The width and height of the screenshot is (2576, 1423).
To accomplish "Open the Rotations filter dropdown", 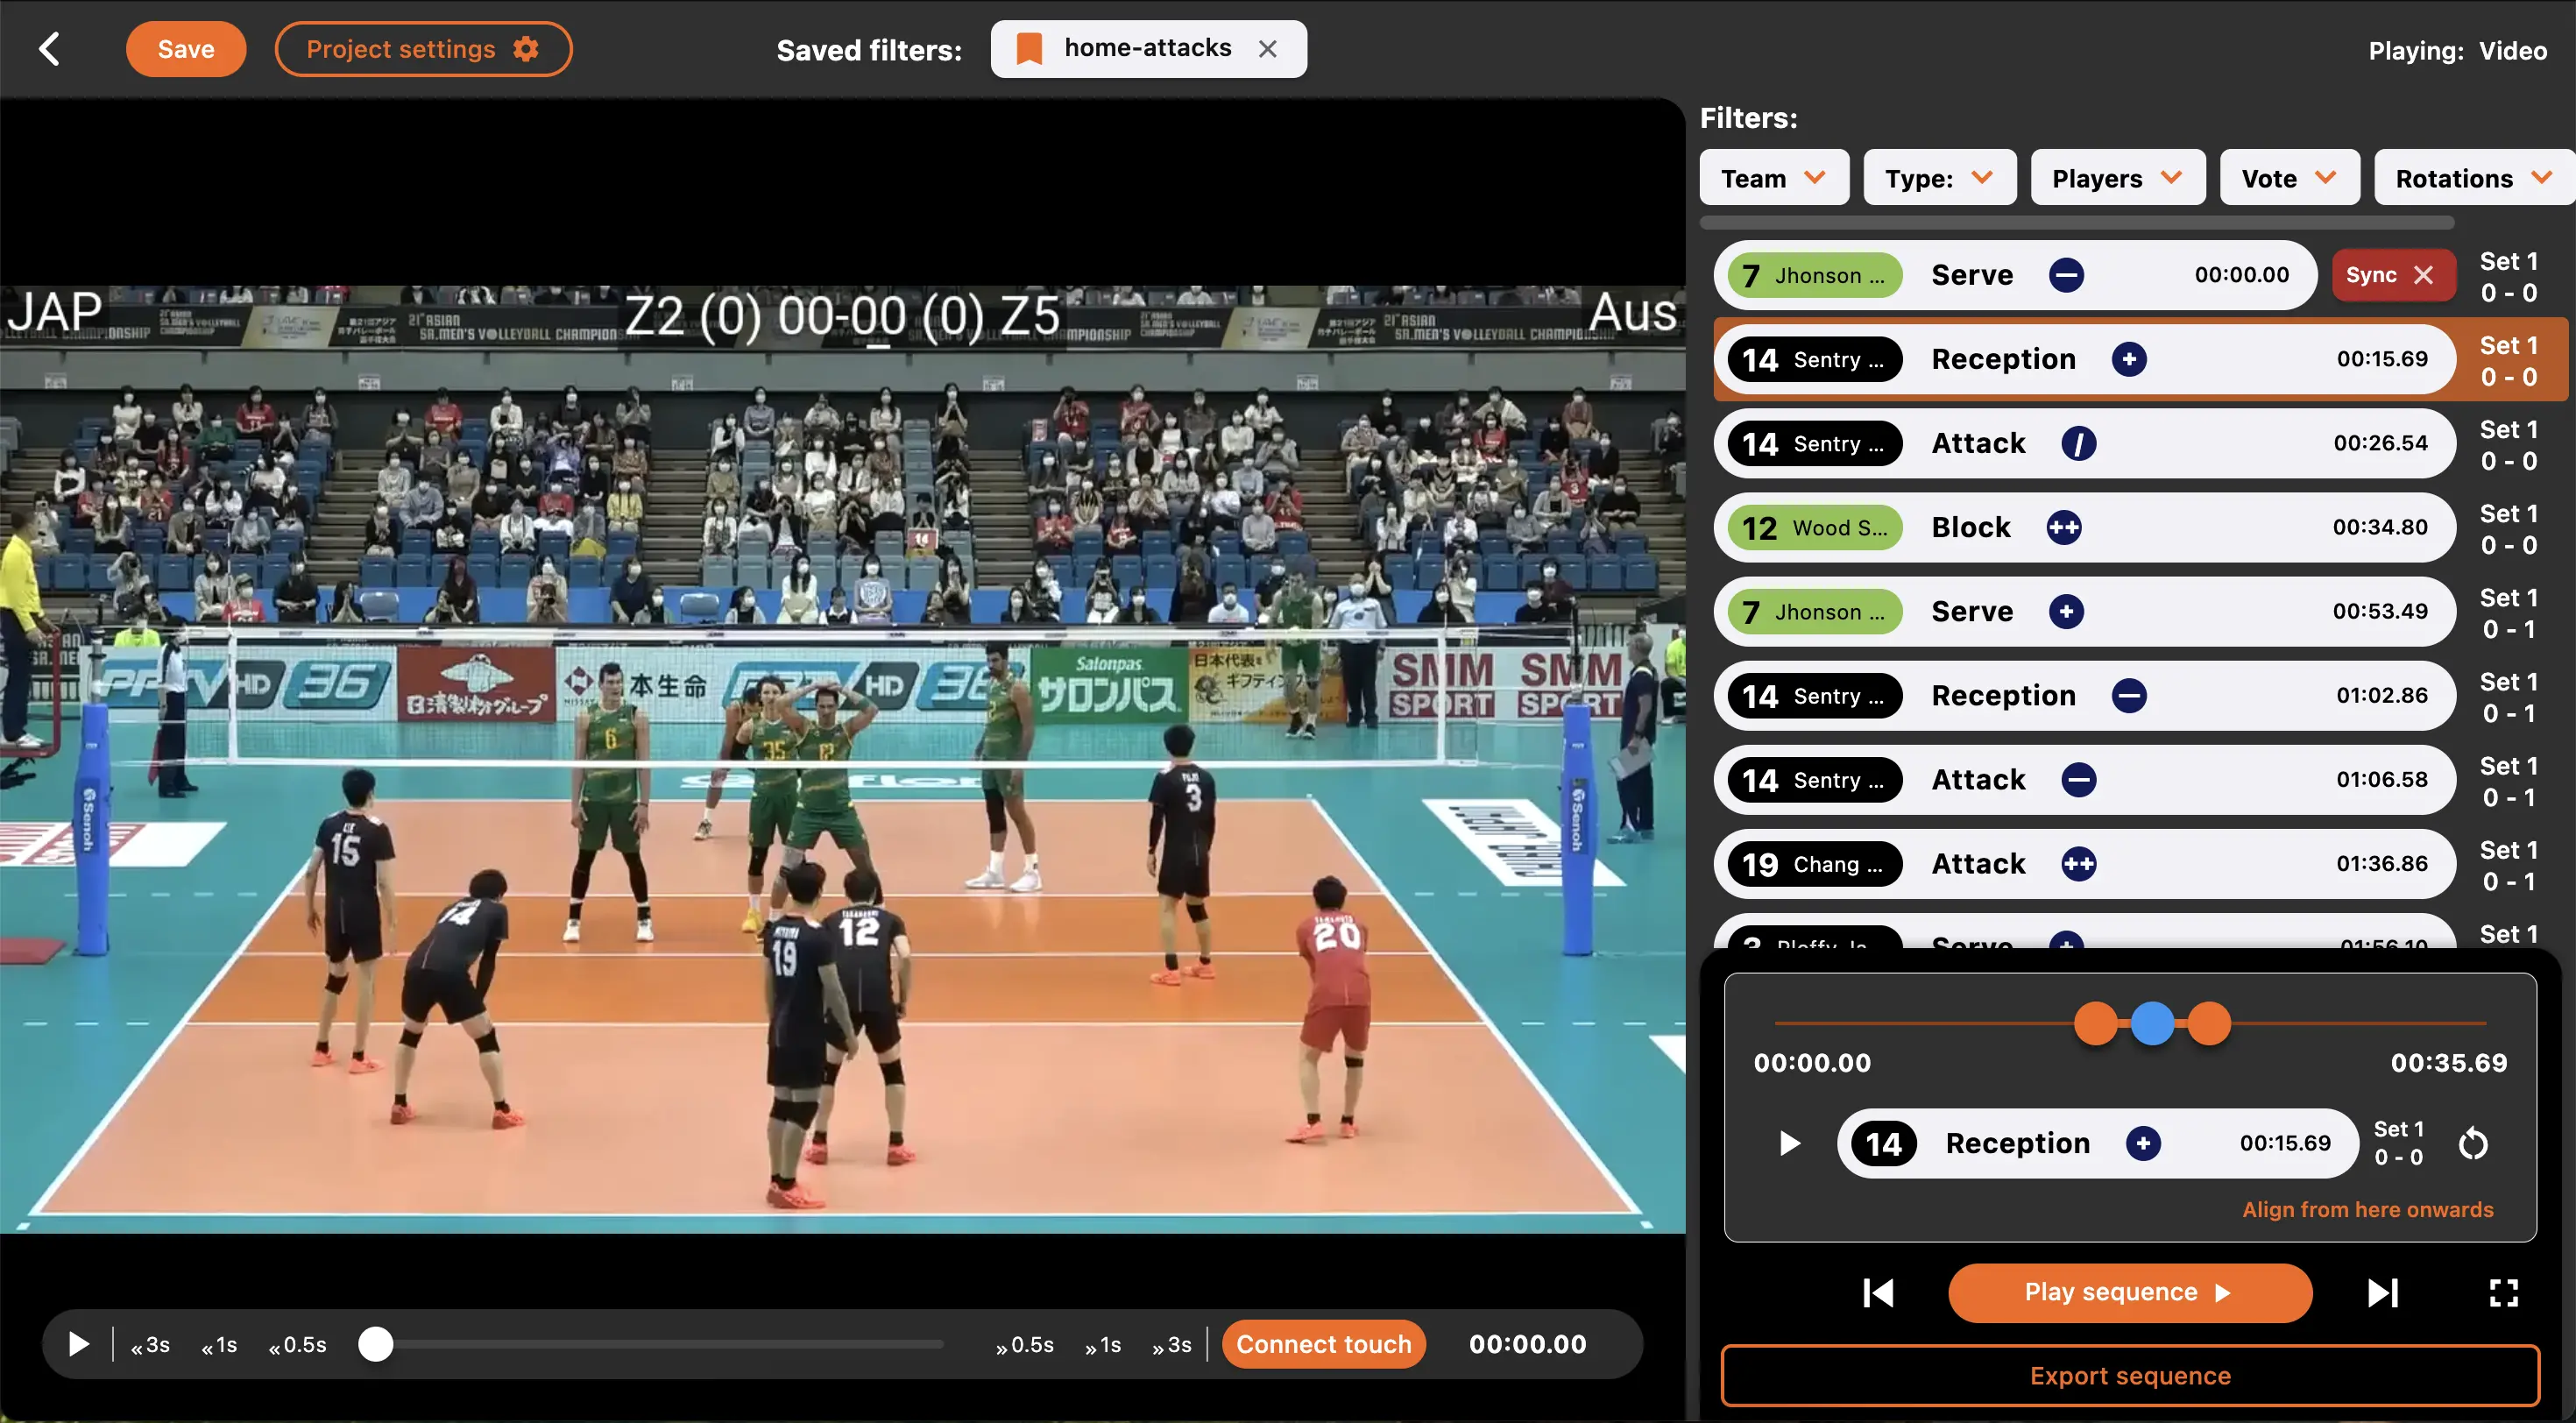I will point(2474,178).
